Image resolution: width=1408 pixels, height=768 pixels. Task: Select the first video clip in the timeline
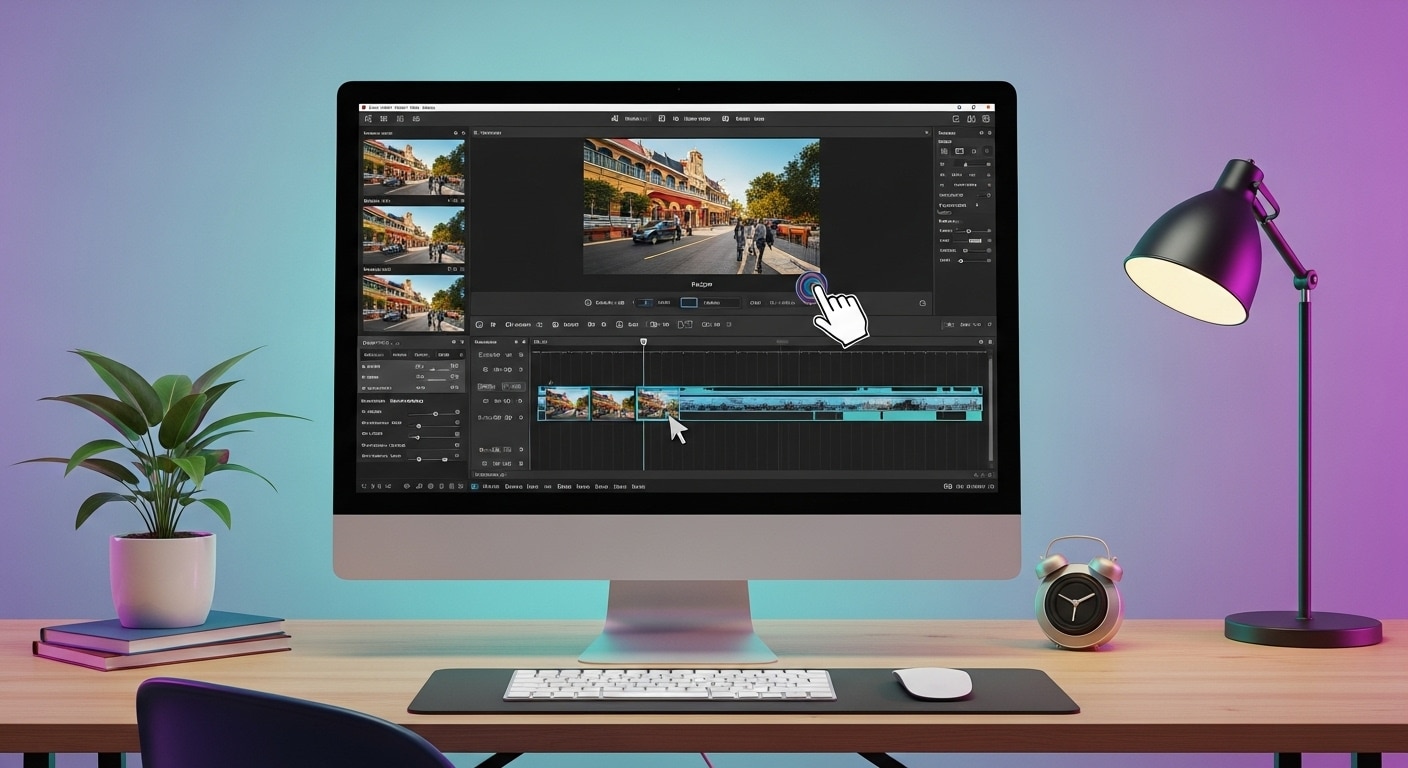coord(565,403)
